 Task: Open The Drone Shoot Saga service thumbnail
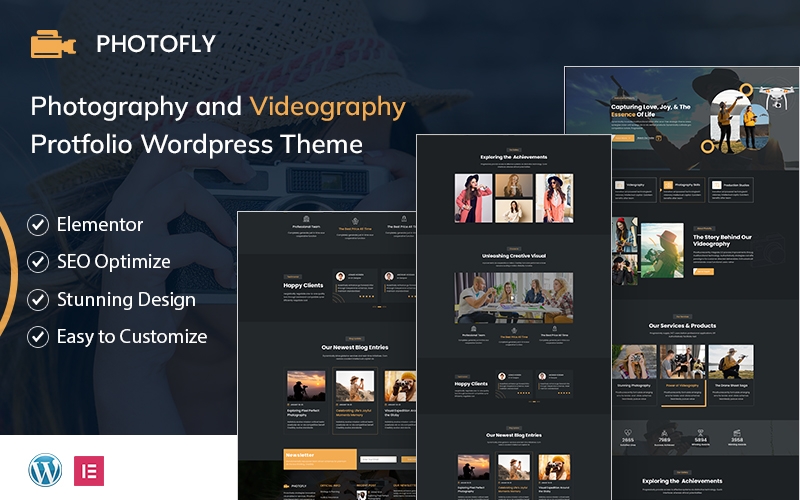click(731, 362)
